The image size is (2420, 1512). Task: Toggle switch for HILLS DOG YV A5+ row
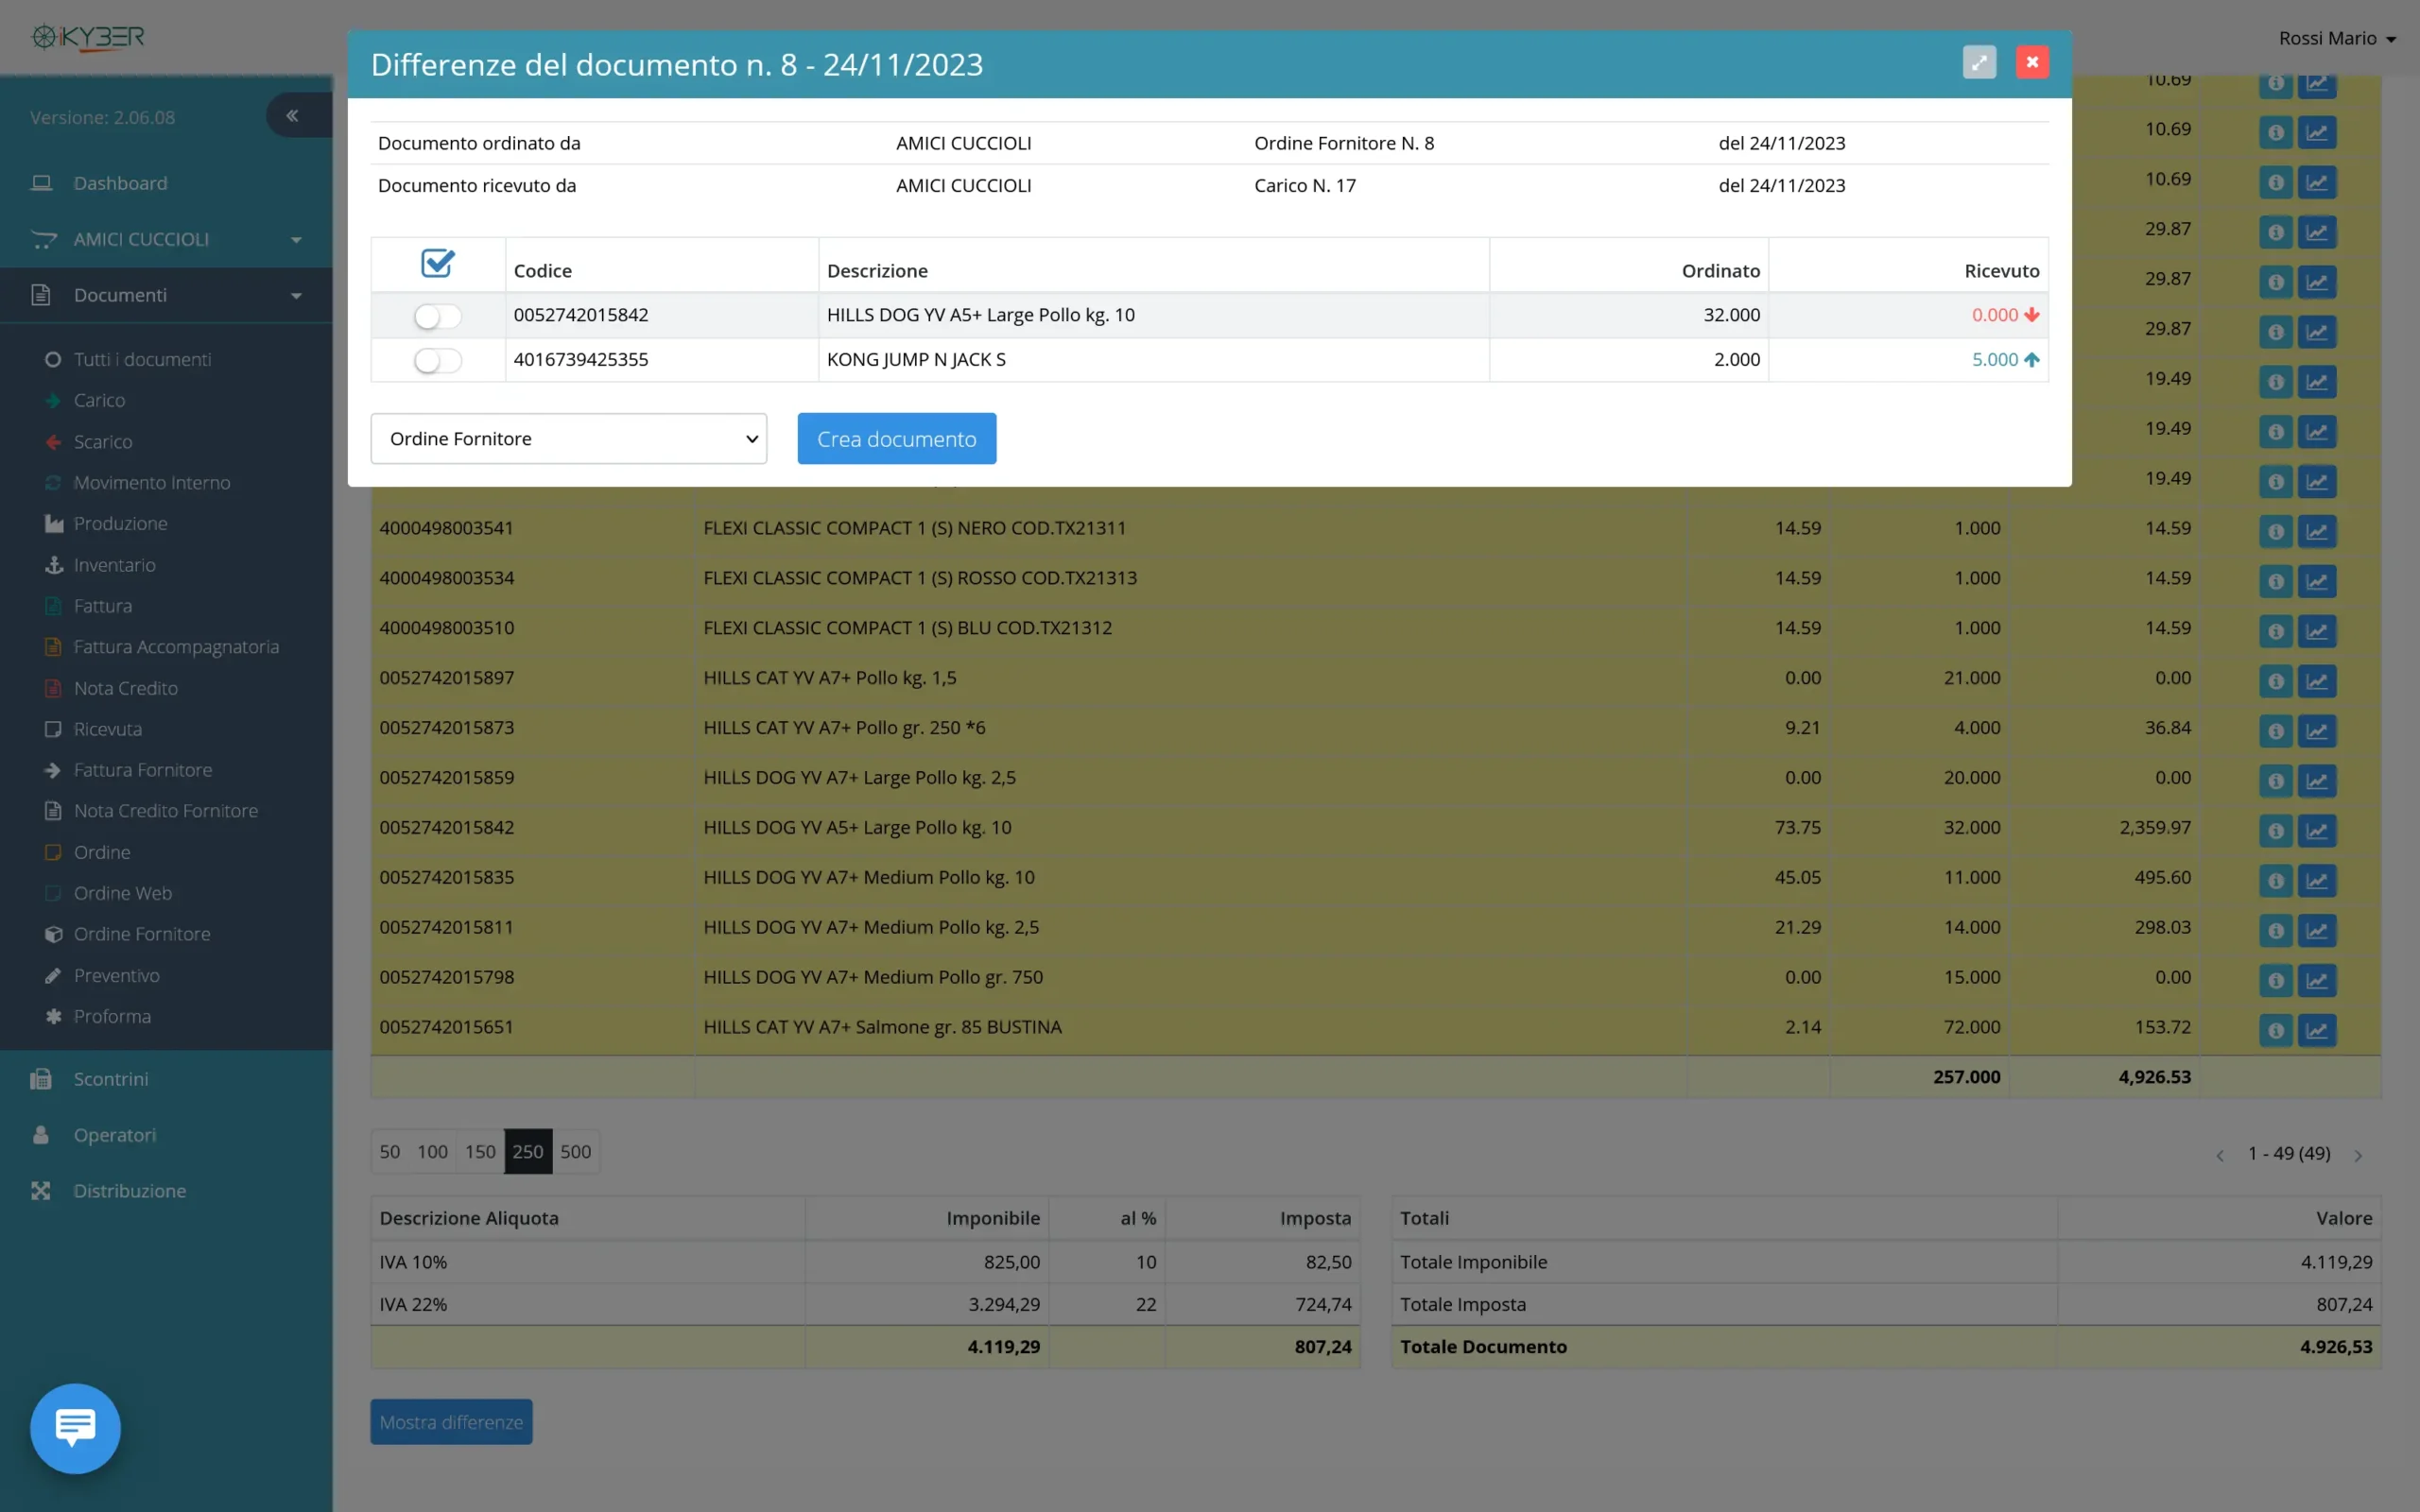(x=438, y=316)
